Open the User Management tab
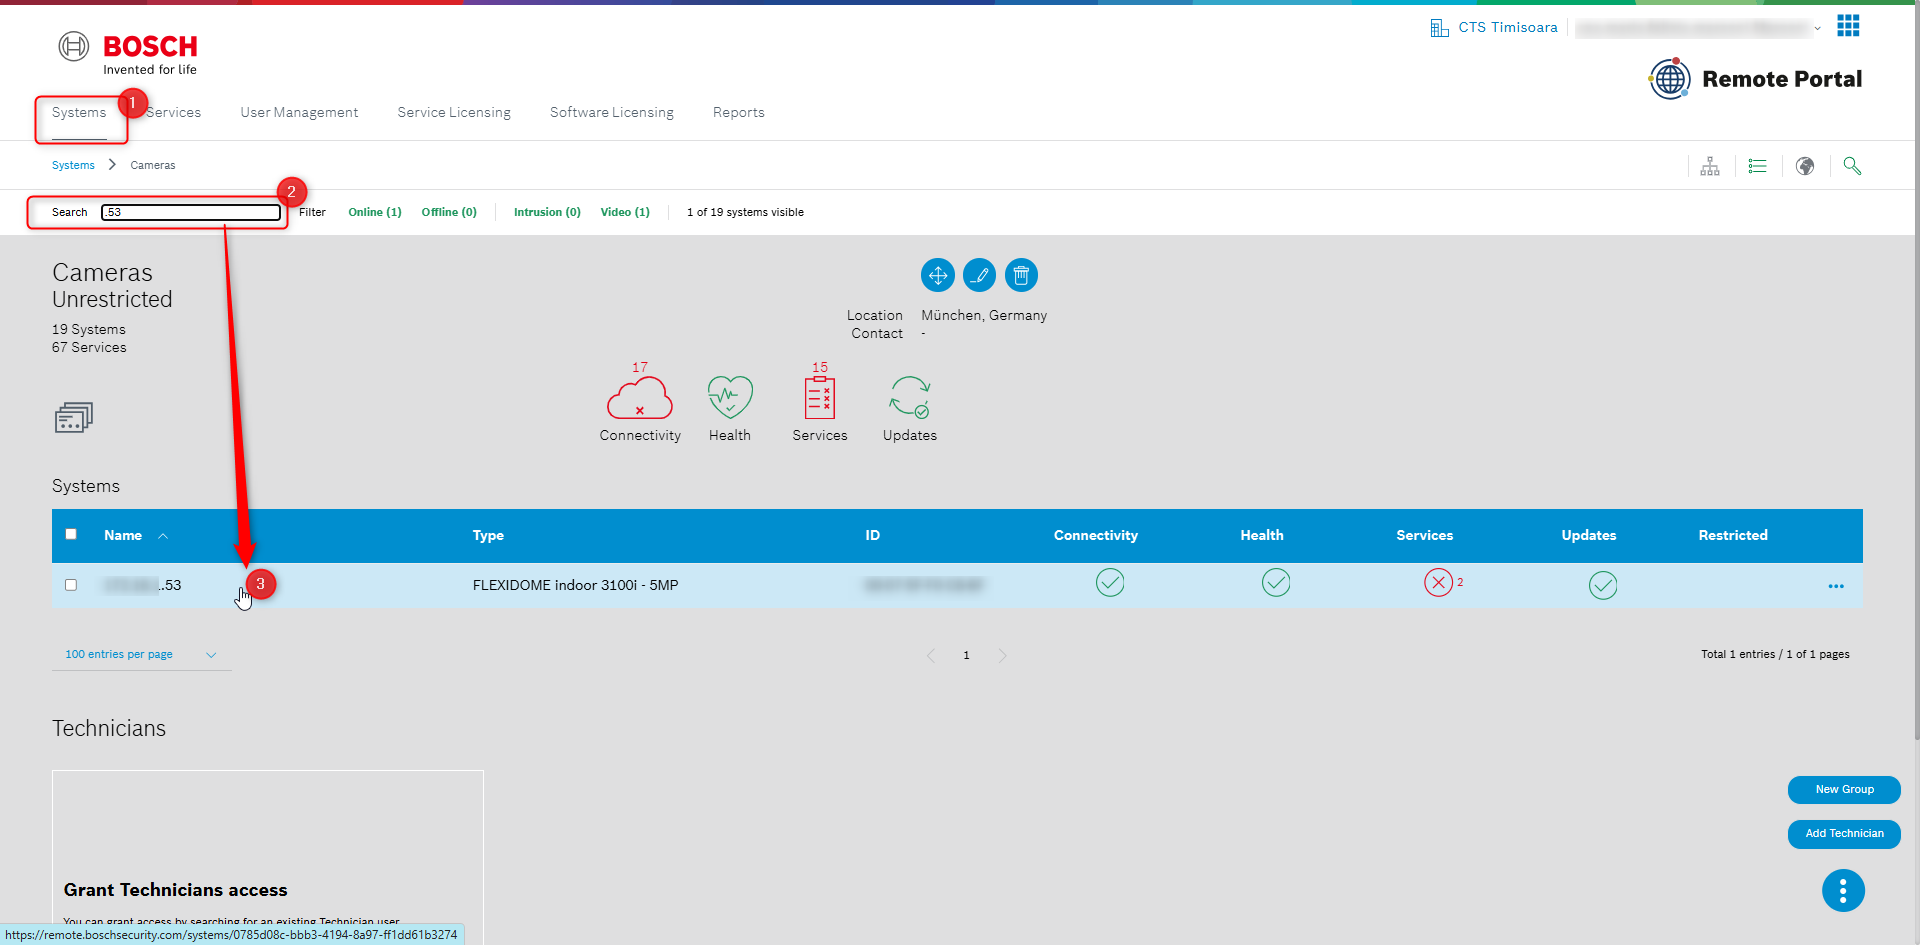This screenshot has height=945, width=1920. point(299,112)
